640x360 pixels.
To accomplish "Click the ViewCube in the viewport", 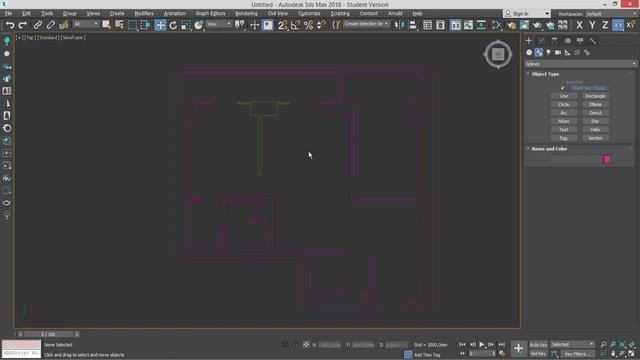I will click(x=498, y=54).
